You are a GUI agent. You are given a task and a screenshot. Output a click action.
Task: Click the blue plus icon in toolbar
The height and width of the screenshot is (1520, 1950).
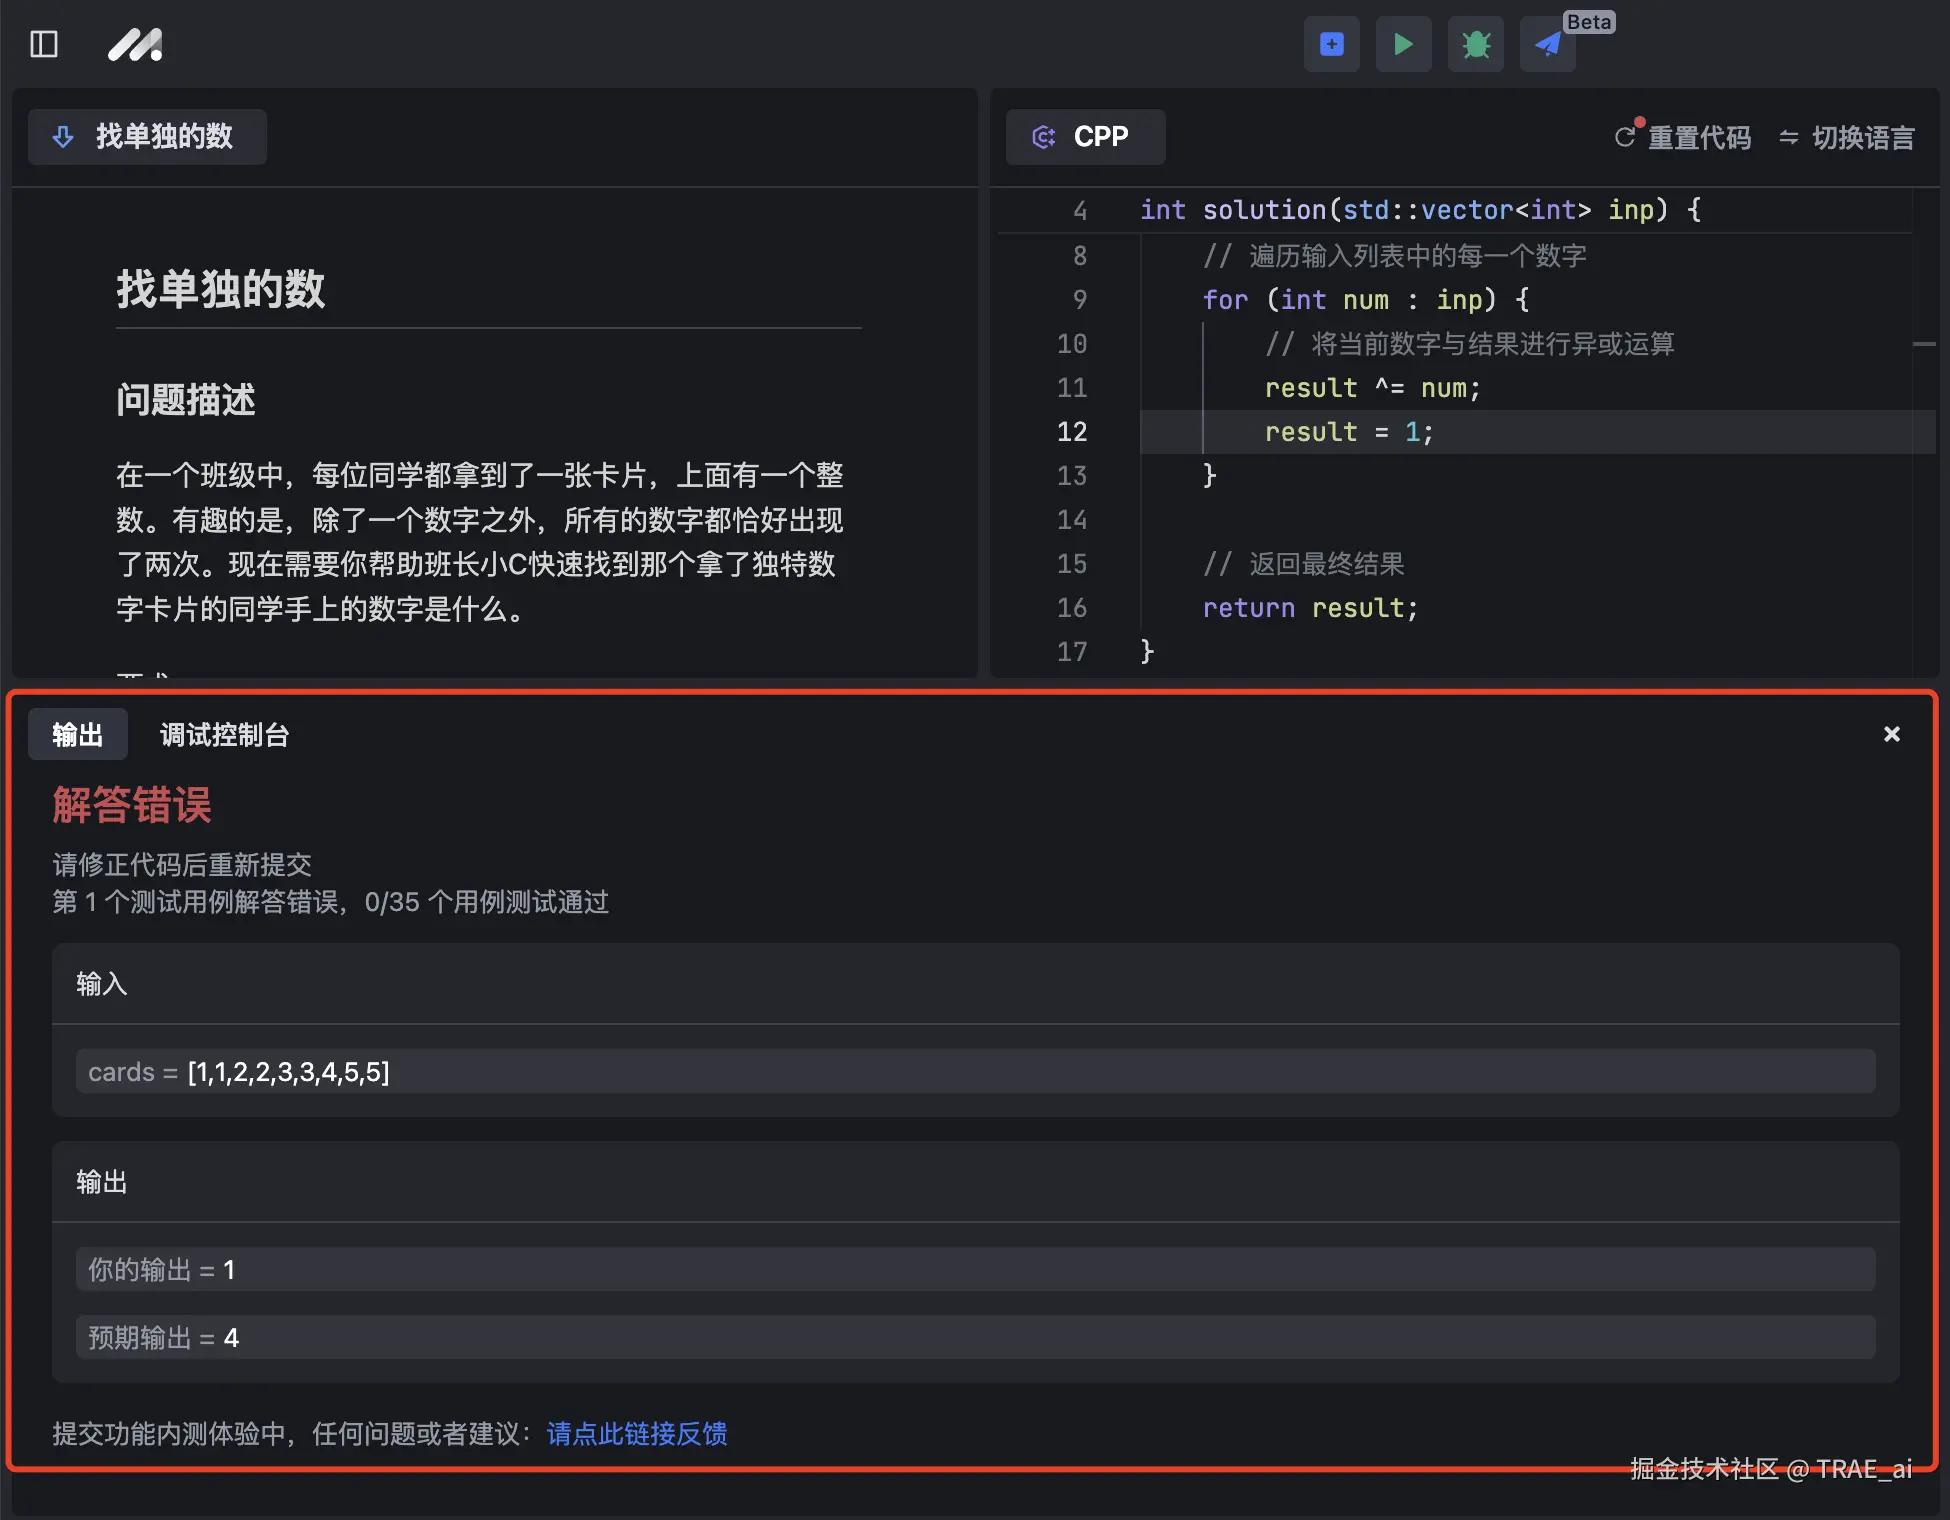1331,44
